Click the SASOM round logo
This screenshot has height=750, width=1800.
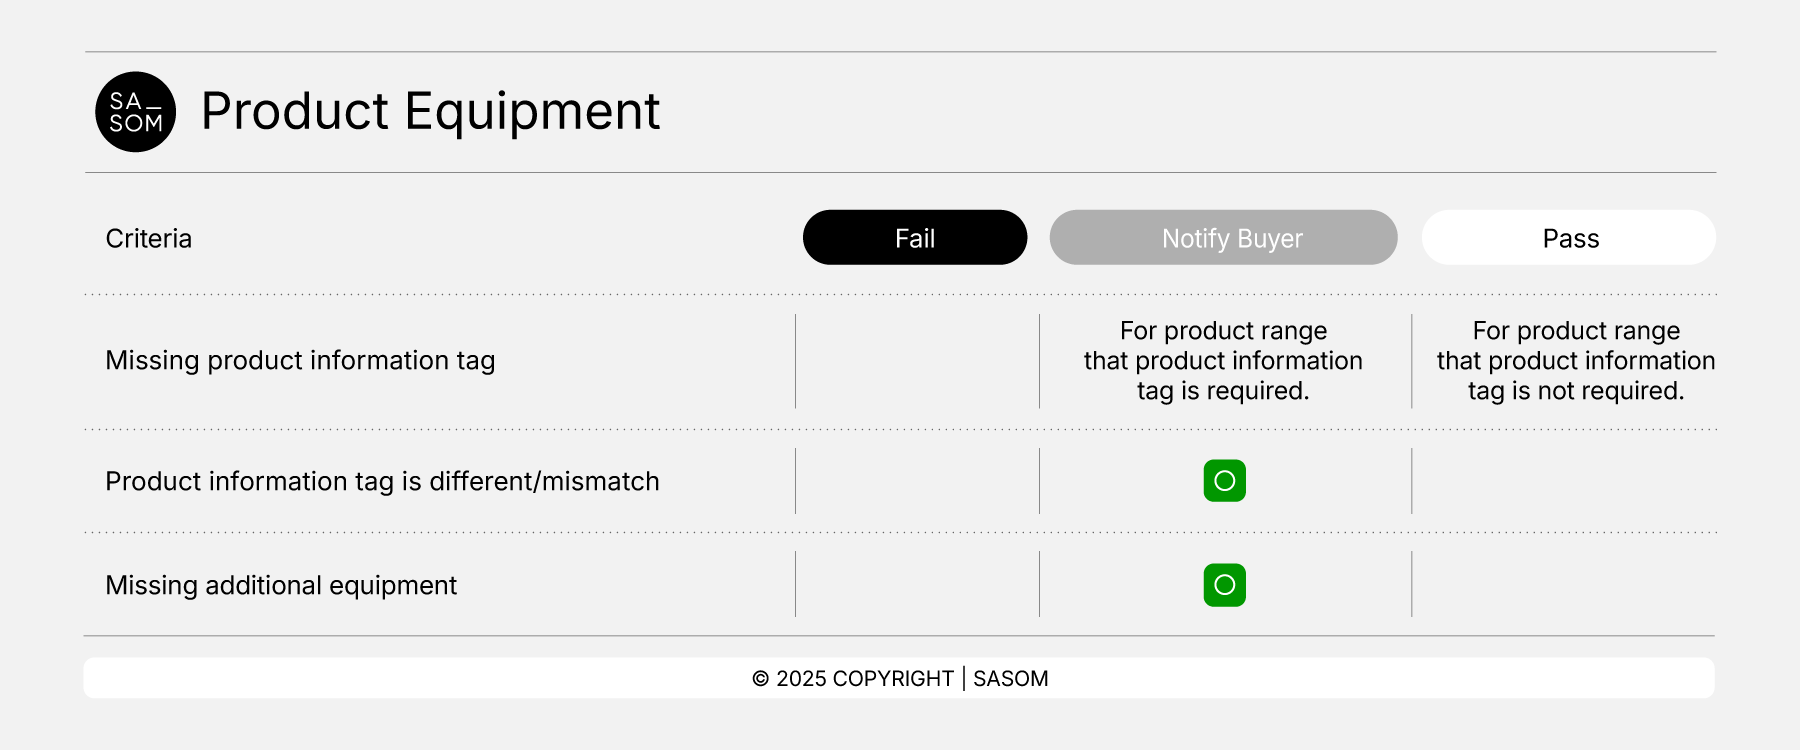[136, 112]
